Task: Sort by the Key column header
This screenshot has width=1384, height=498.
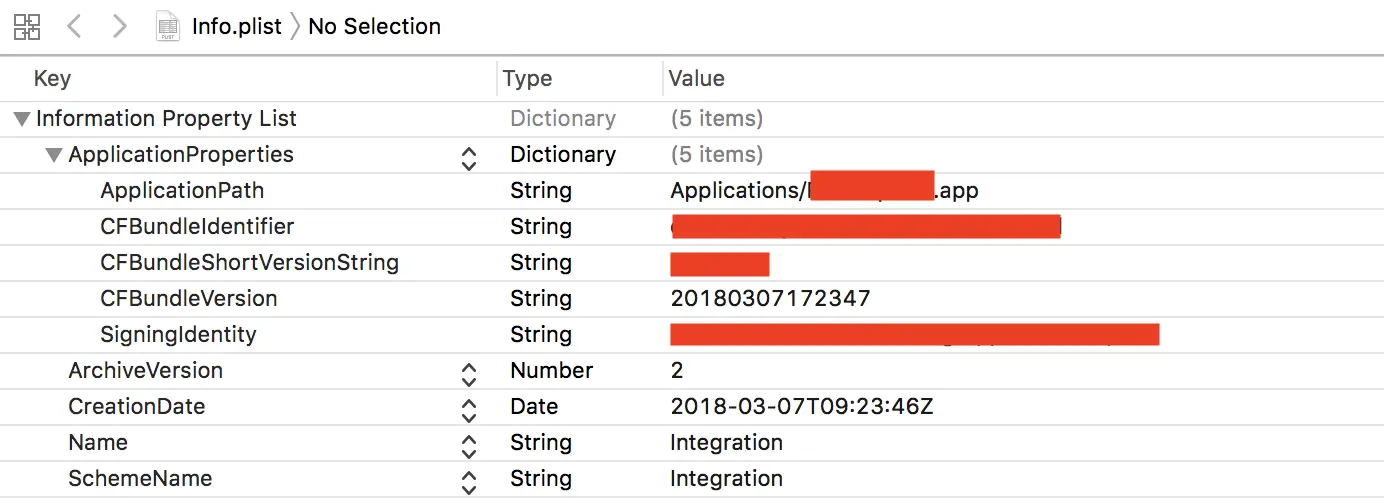Action: point(52,79)
